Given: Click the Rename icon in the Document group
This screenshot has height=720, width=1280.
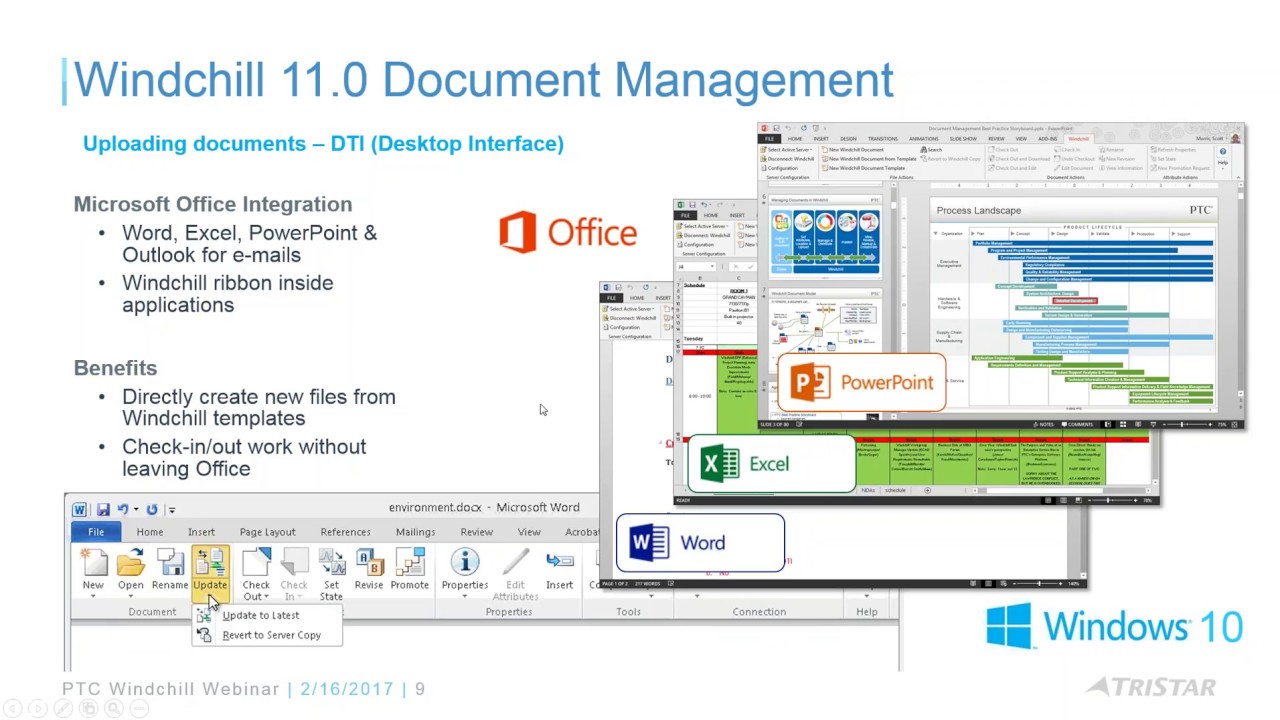Looking at the screenshot, I should pos(170,562).
